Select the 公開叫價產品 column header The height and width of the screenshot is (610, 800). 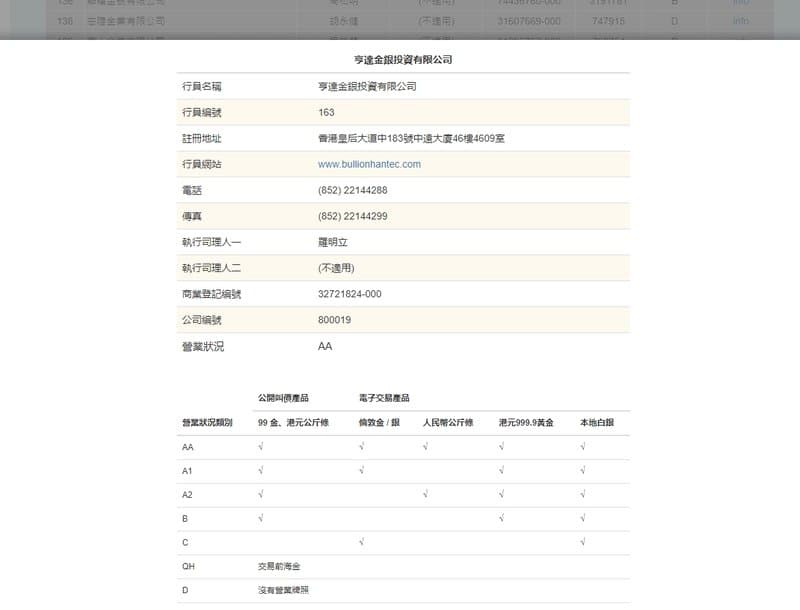pyautogui.click(x=283, y=396)
